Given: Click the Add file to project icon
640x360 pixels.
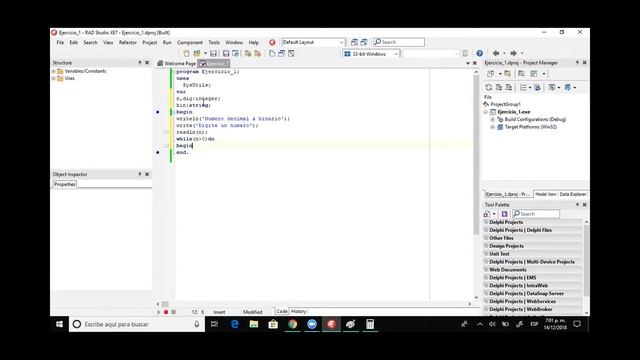Looking at the screenshot, I should [248, 53].
